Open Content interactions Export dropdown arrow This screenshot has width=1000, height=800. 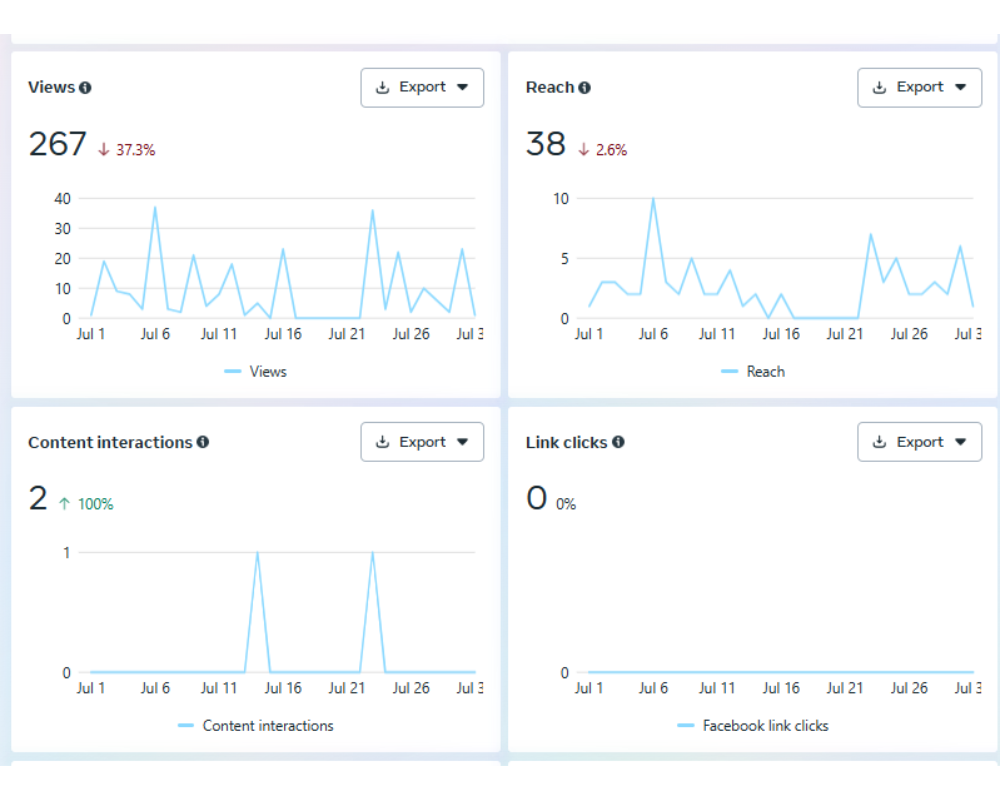point(462,442)
